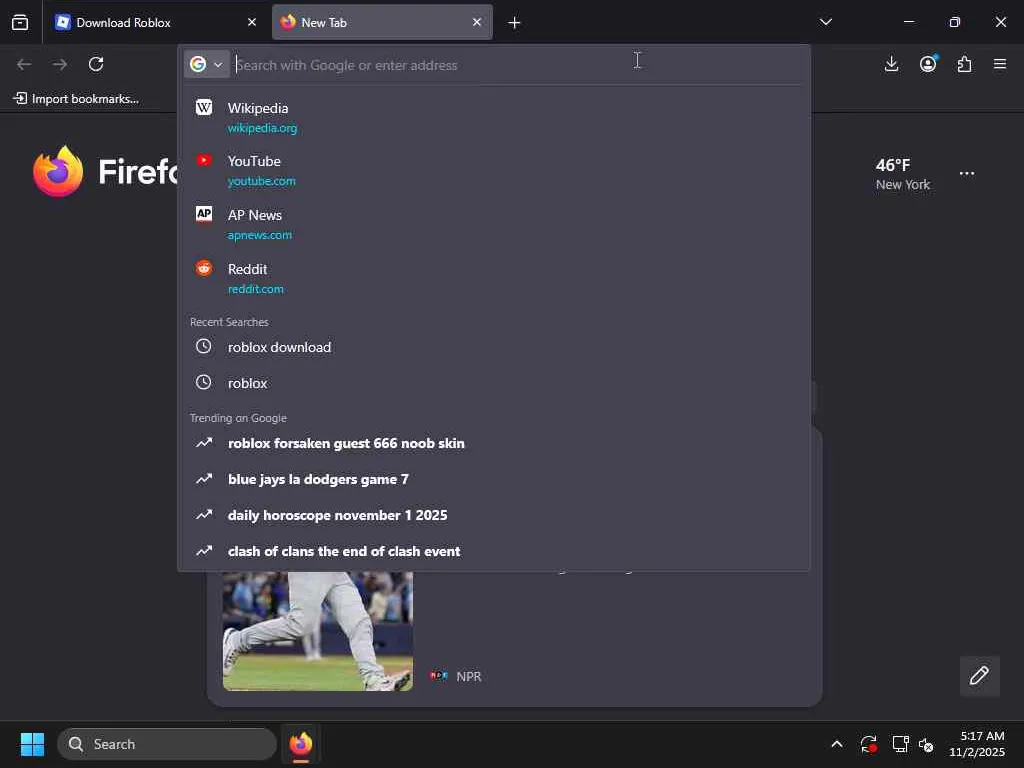
Task: Pick trending 'daily horoscope november 1 2025'
Action: pos(494,515)
